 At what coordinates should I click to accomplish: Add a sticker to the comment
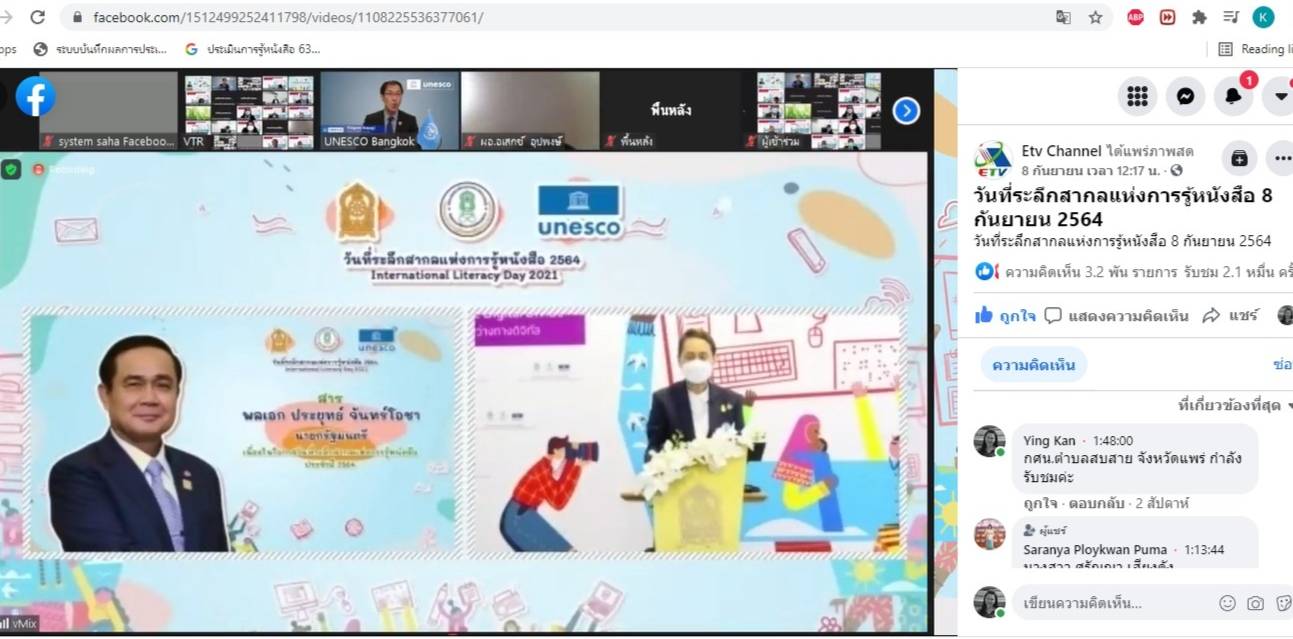coord(1283,603)
